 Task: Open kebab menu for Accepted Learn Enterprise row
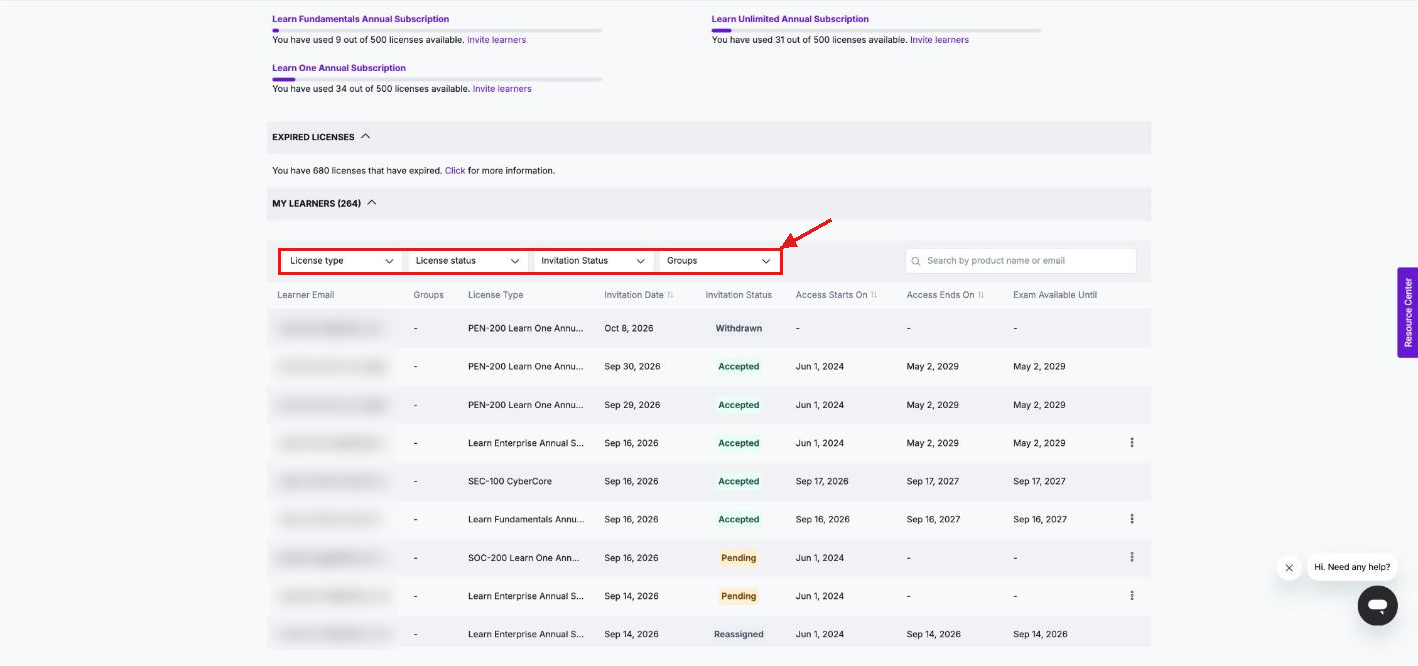click(1132, 442)
